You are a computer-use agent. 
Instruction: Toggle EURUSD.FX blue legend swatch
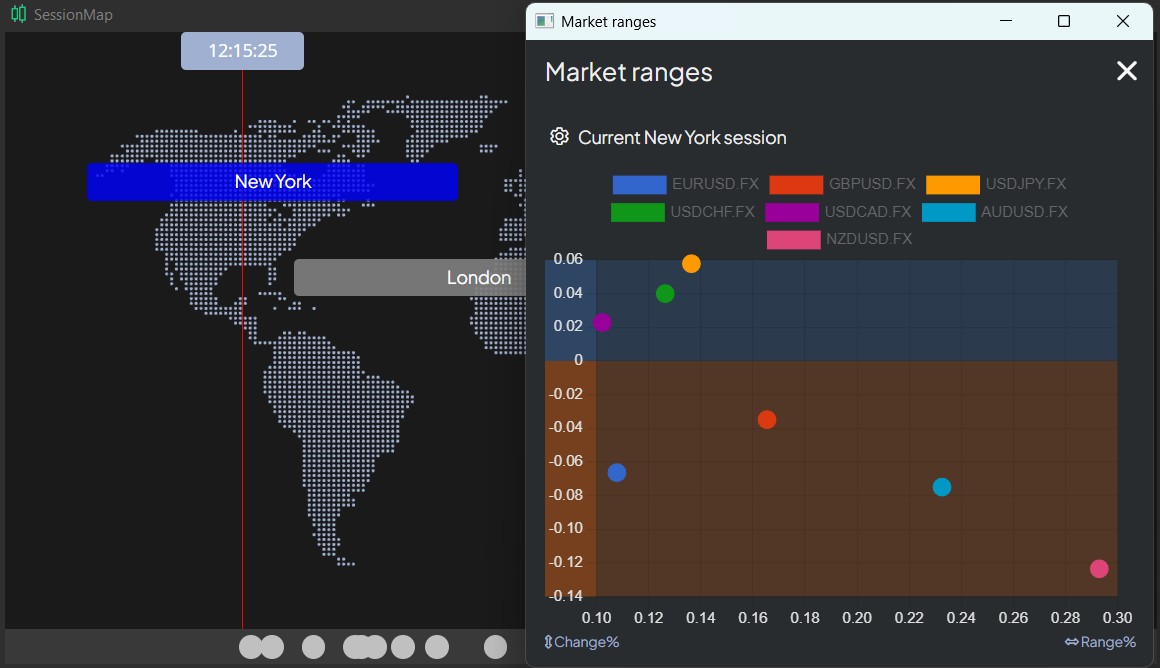639,184
